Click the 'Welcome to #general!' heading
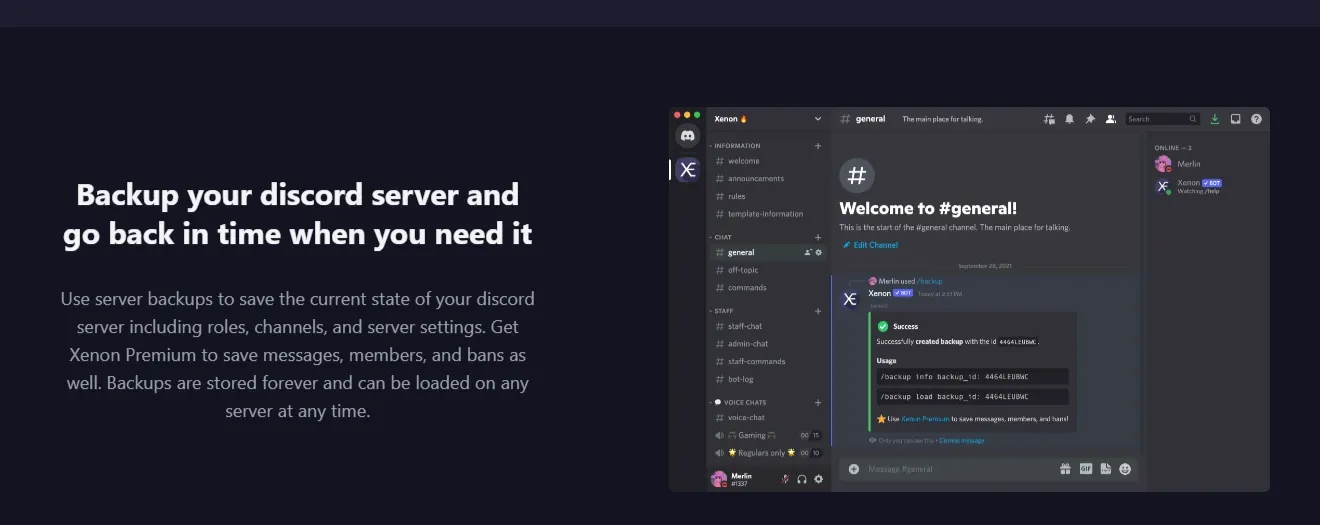The image size is (1320, 525). pyautogui.click(x=928, y=209)
